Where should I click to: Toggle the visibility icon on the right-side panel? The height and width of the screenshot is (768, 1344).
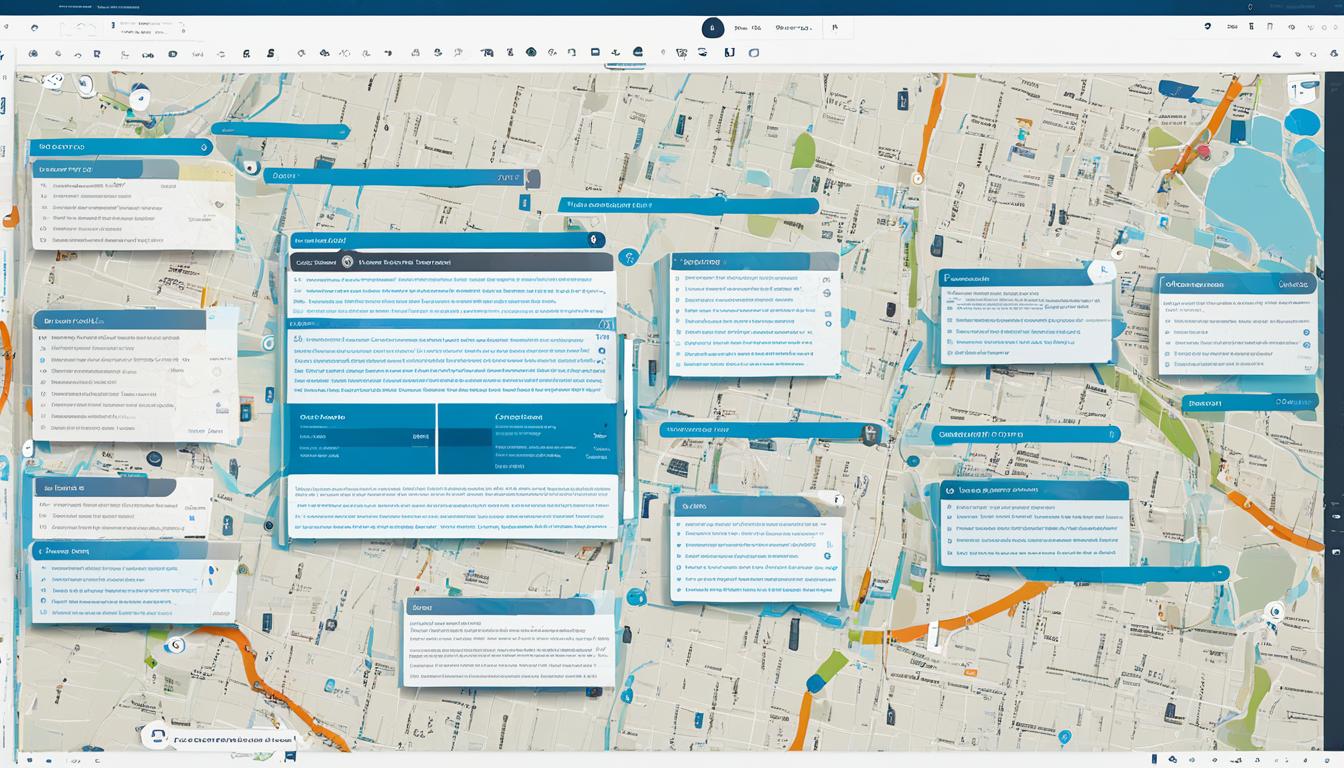[1306, 332]
